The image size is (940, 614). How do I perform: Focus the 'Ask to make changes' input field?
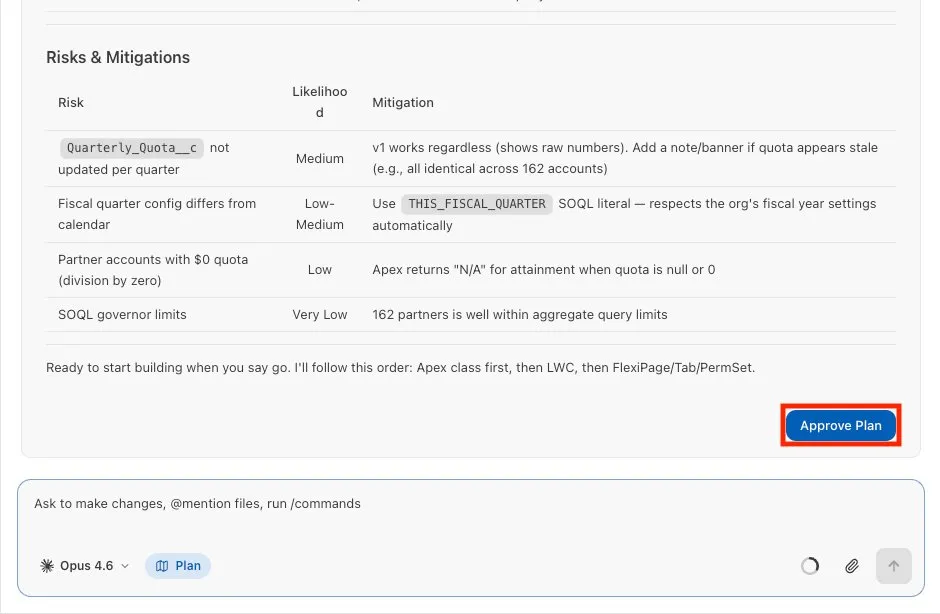(471, 504)
